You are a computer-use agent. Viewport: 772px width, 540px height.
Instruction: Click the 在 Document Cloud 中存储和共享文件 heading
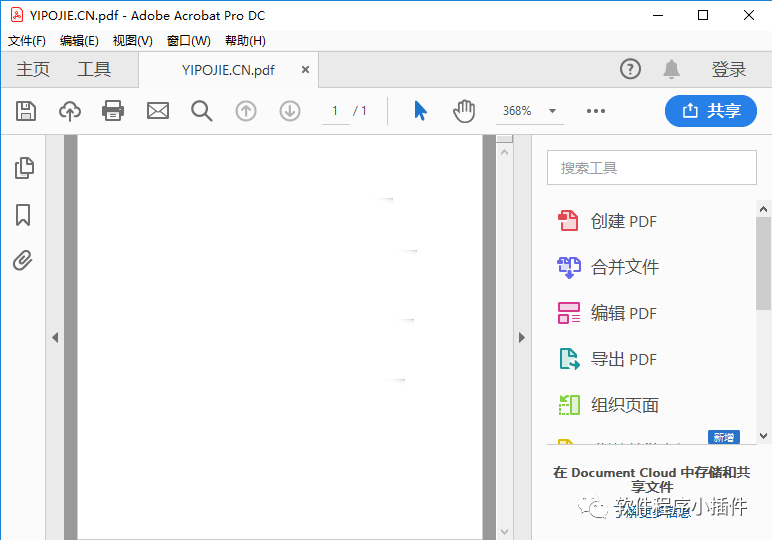pos(651,479)
